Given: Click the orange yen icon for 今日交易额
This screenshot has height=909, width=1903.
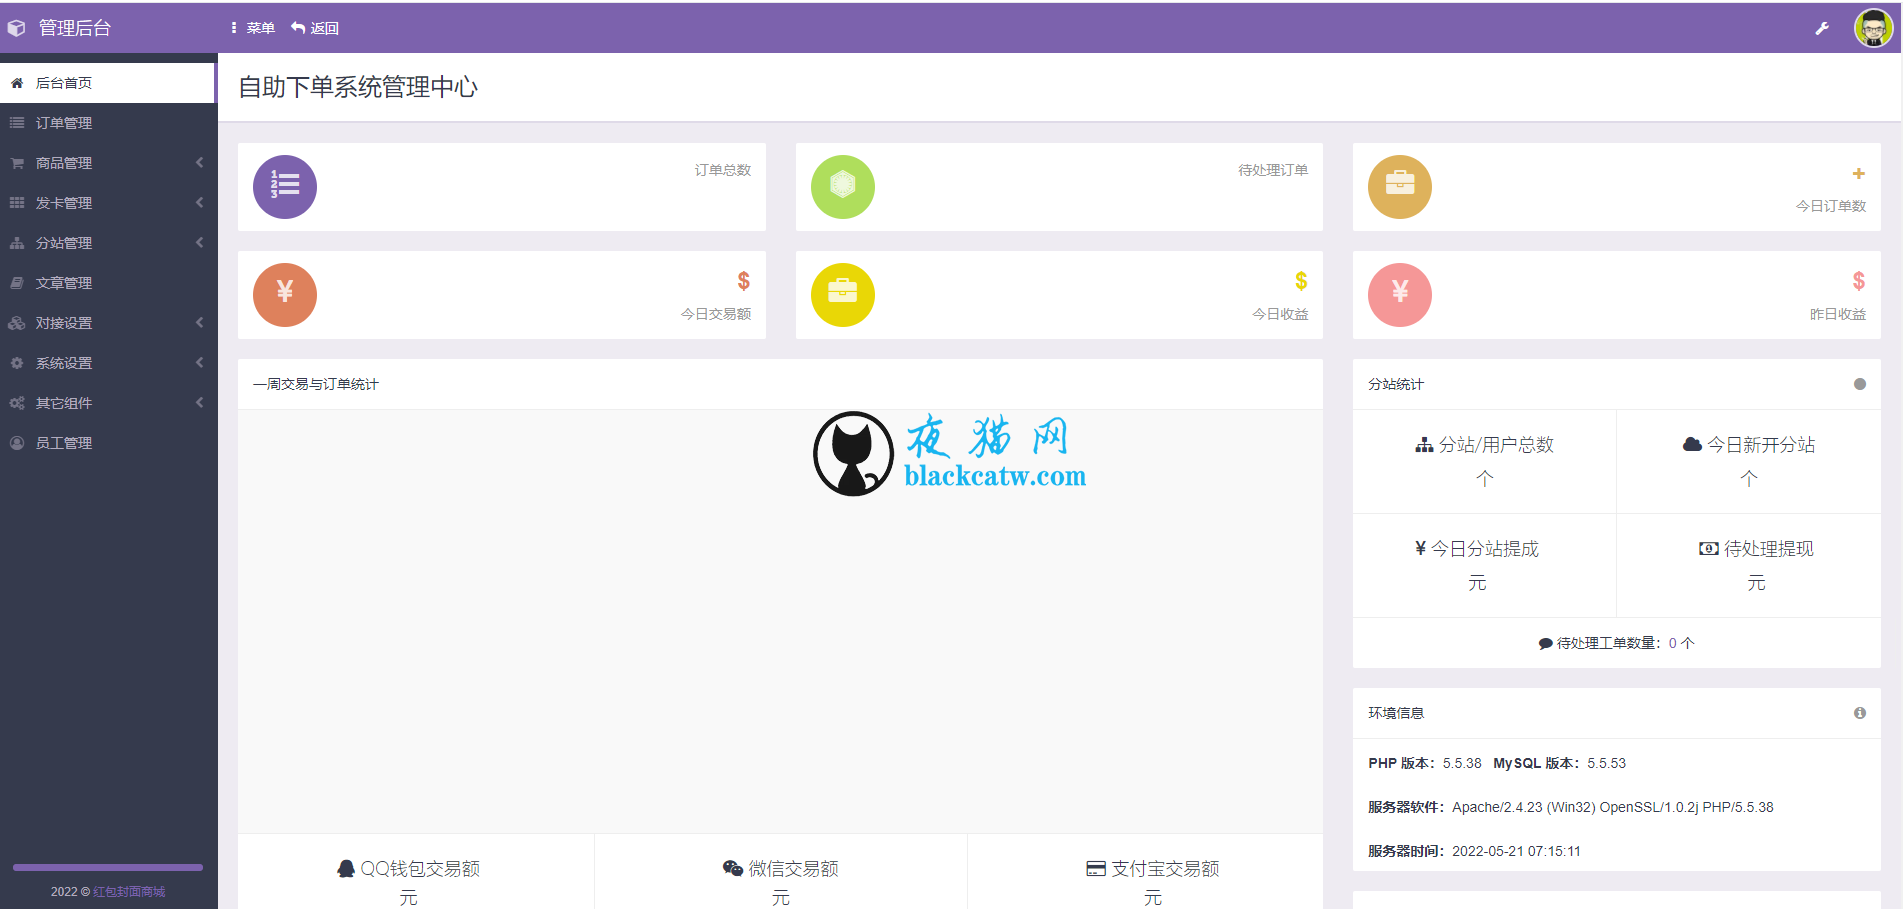Looking at the screenshot, I should pyautogui.click(x=285, y=295).
